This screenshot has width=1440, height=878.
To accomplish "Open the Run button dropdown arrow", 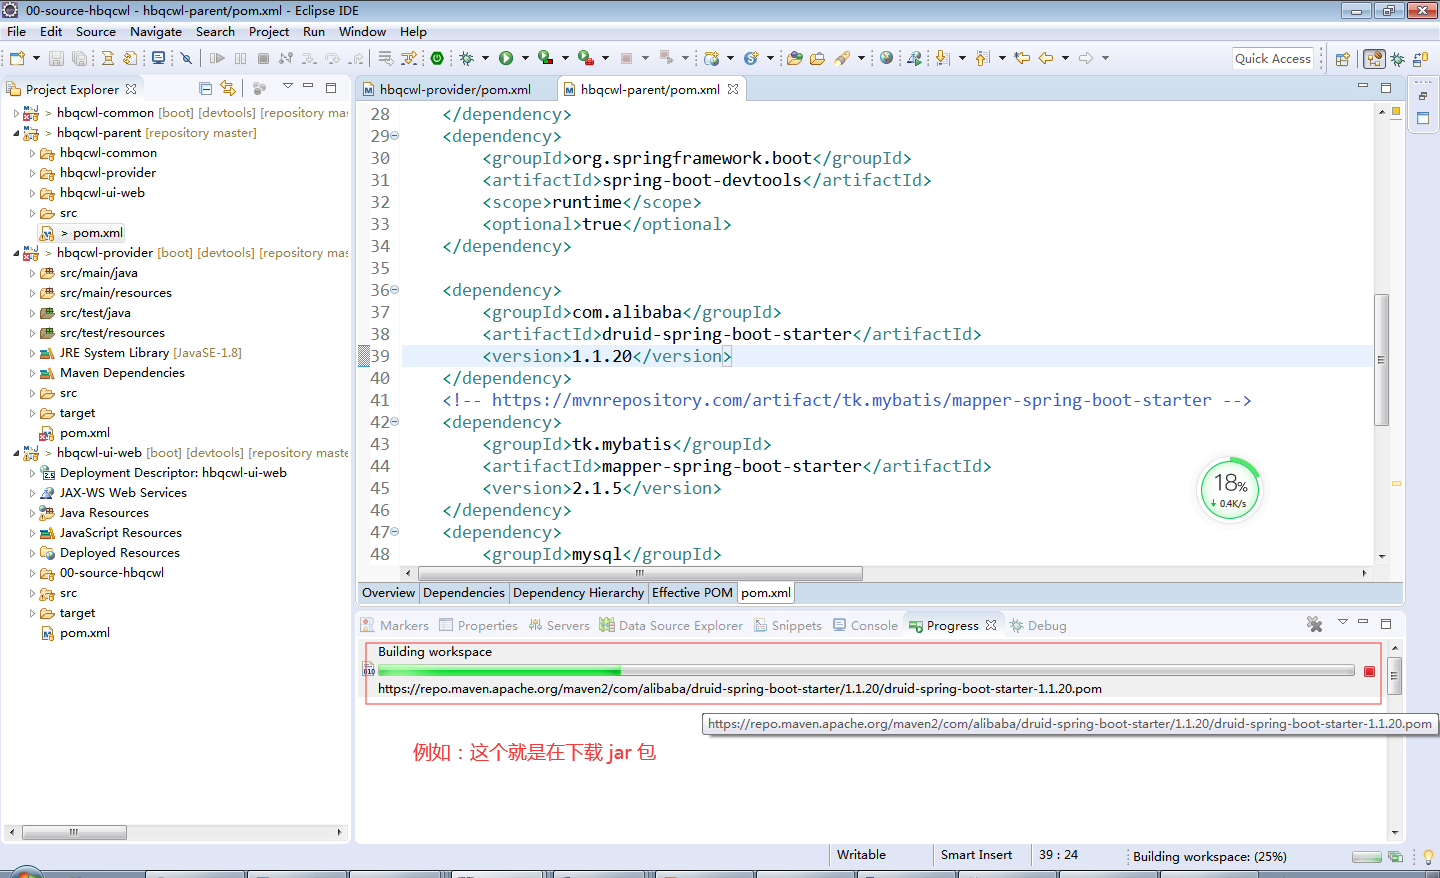I will coord(524,58).
